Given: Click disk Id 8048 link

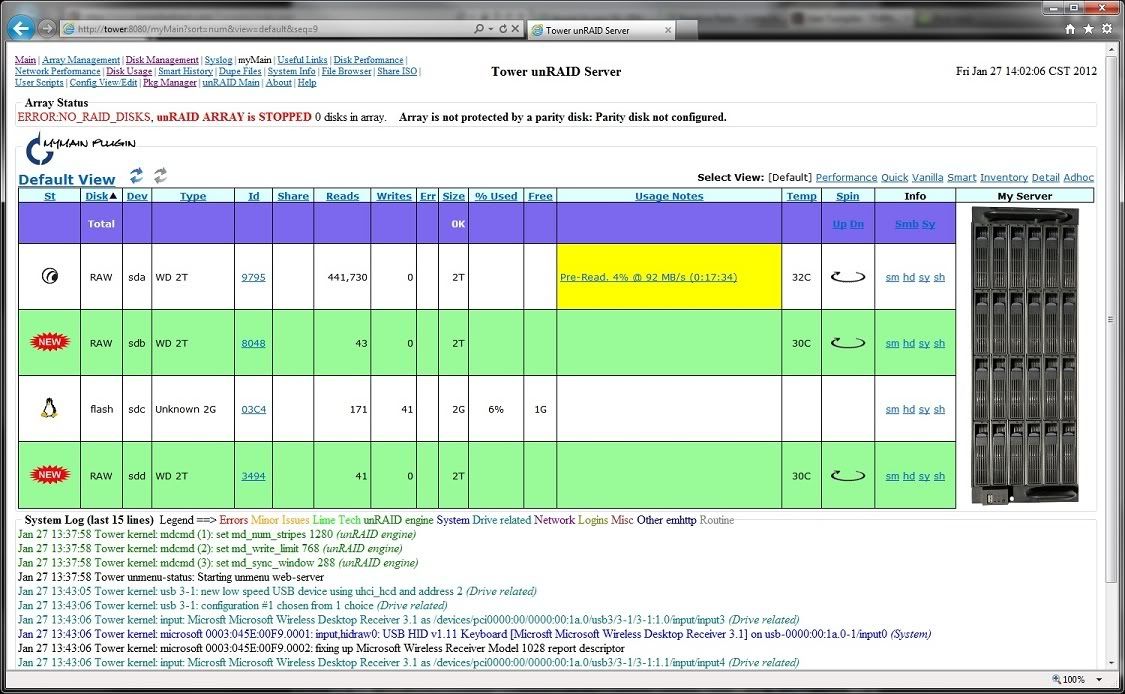Looking at the screenshot, I should 253,343.
